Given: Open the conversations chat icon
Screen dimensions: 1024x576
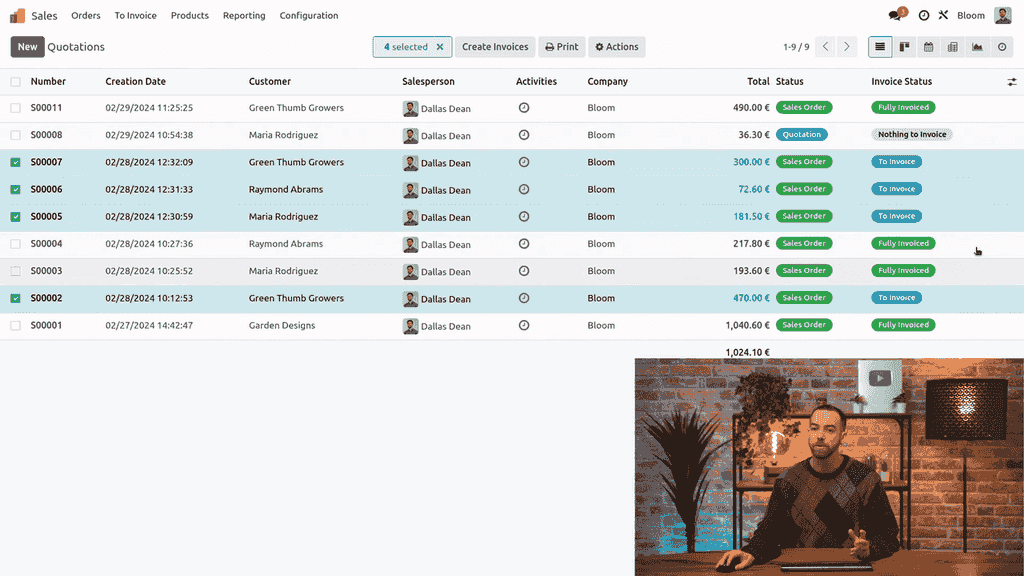Looking at the screenshot, I should click(895, 16).
